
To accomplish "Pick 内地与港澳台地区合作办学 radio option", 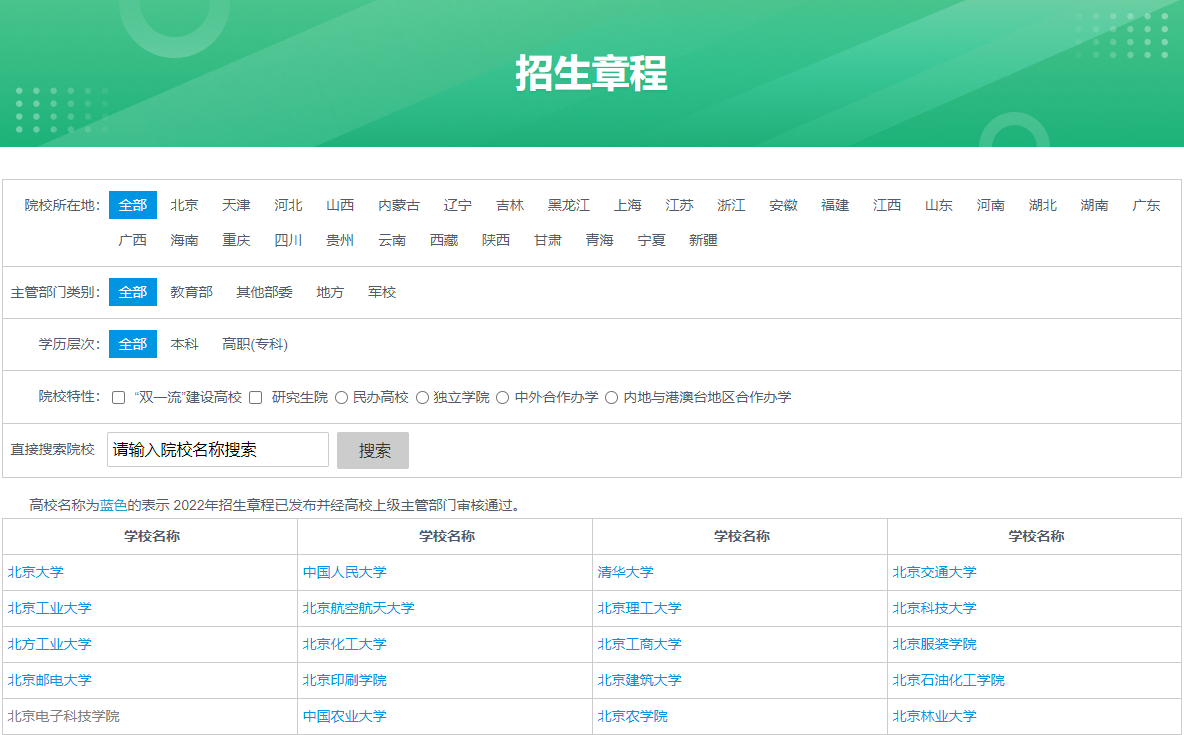I will click(612, 397).
